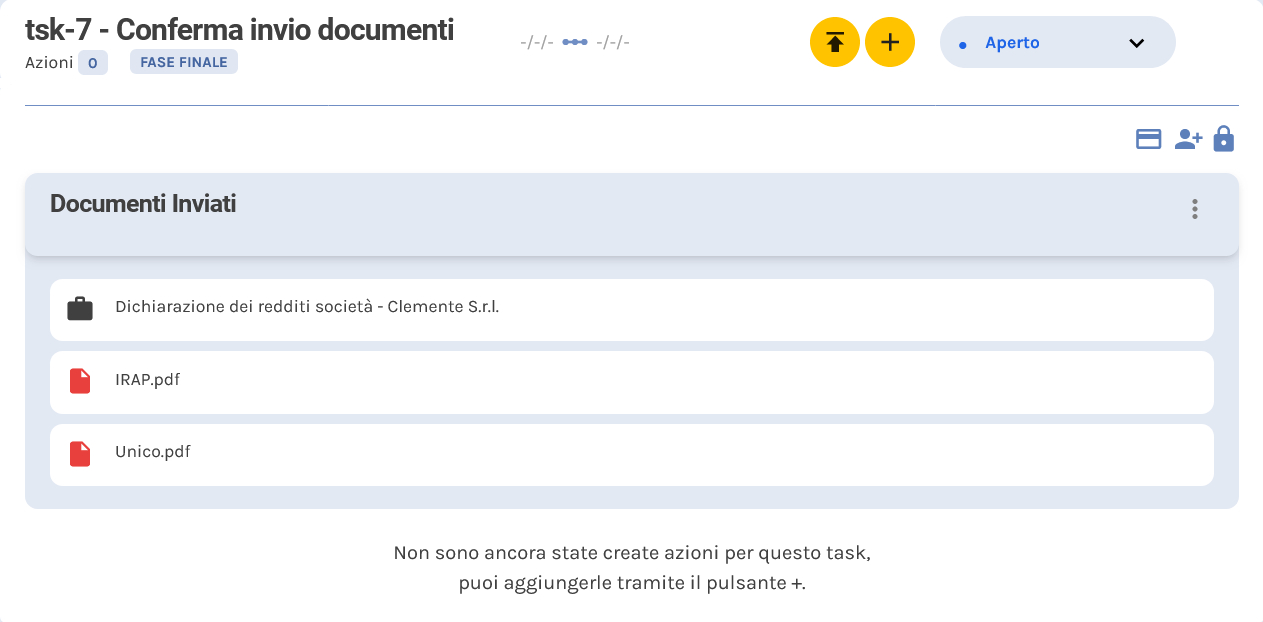1263x622 pixels.
Task: Click the three-dot progress indicator between the dates
Action: pos(574,42)
